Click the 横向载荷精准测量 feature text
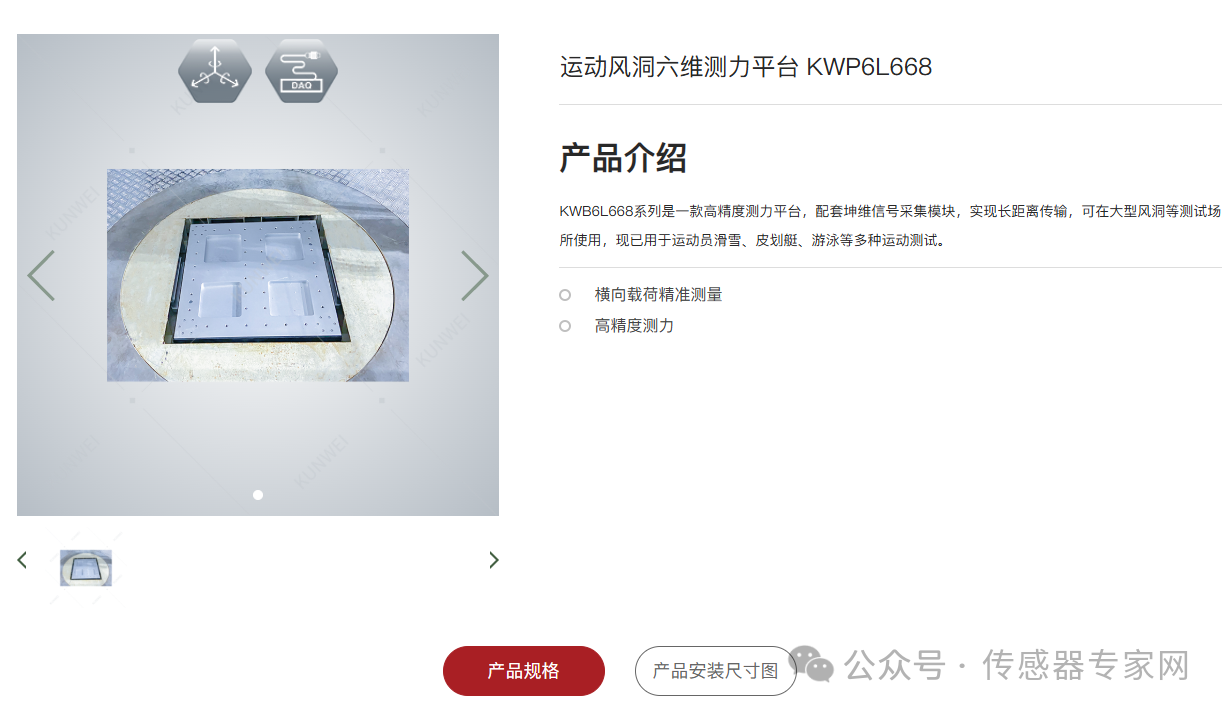The width and height of the screenshot is (1229, 714). pyautogui.click(x=658, y=295)
